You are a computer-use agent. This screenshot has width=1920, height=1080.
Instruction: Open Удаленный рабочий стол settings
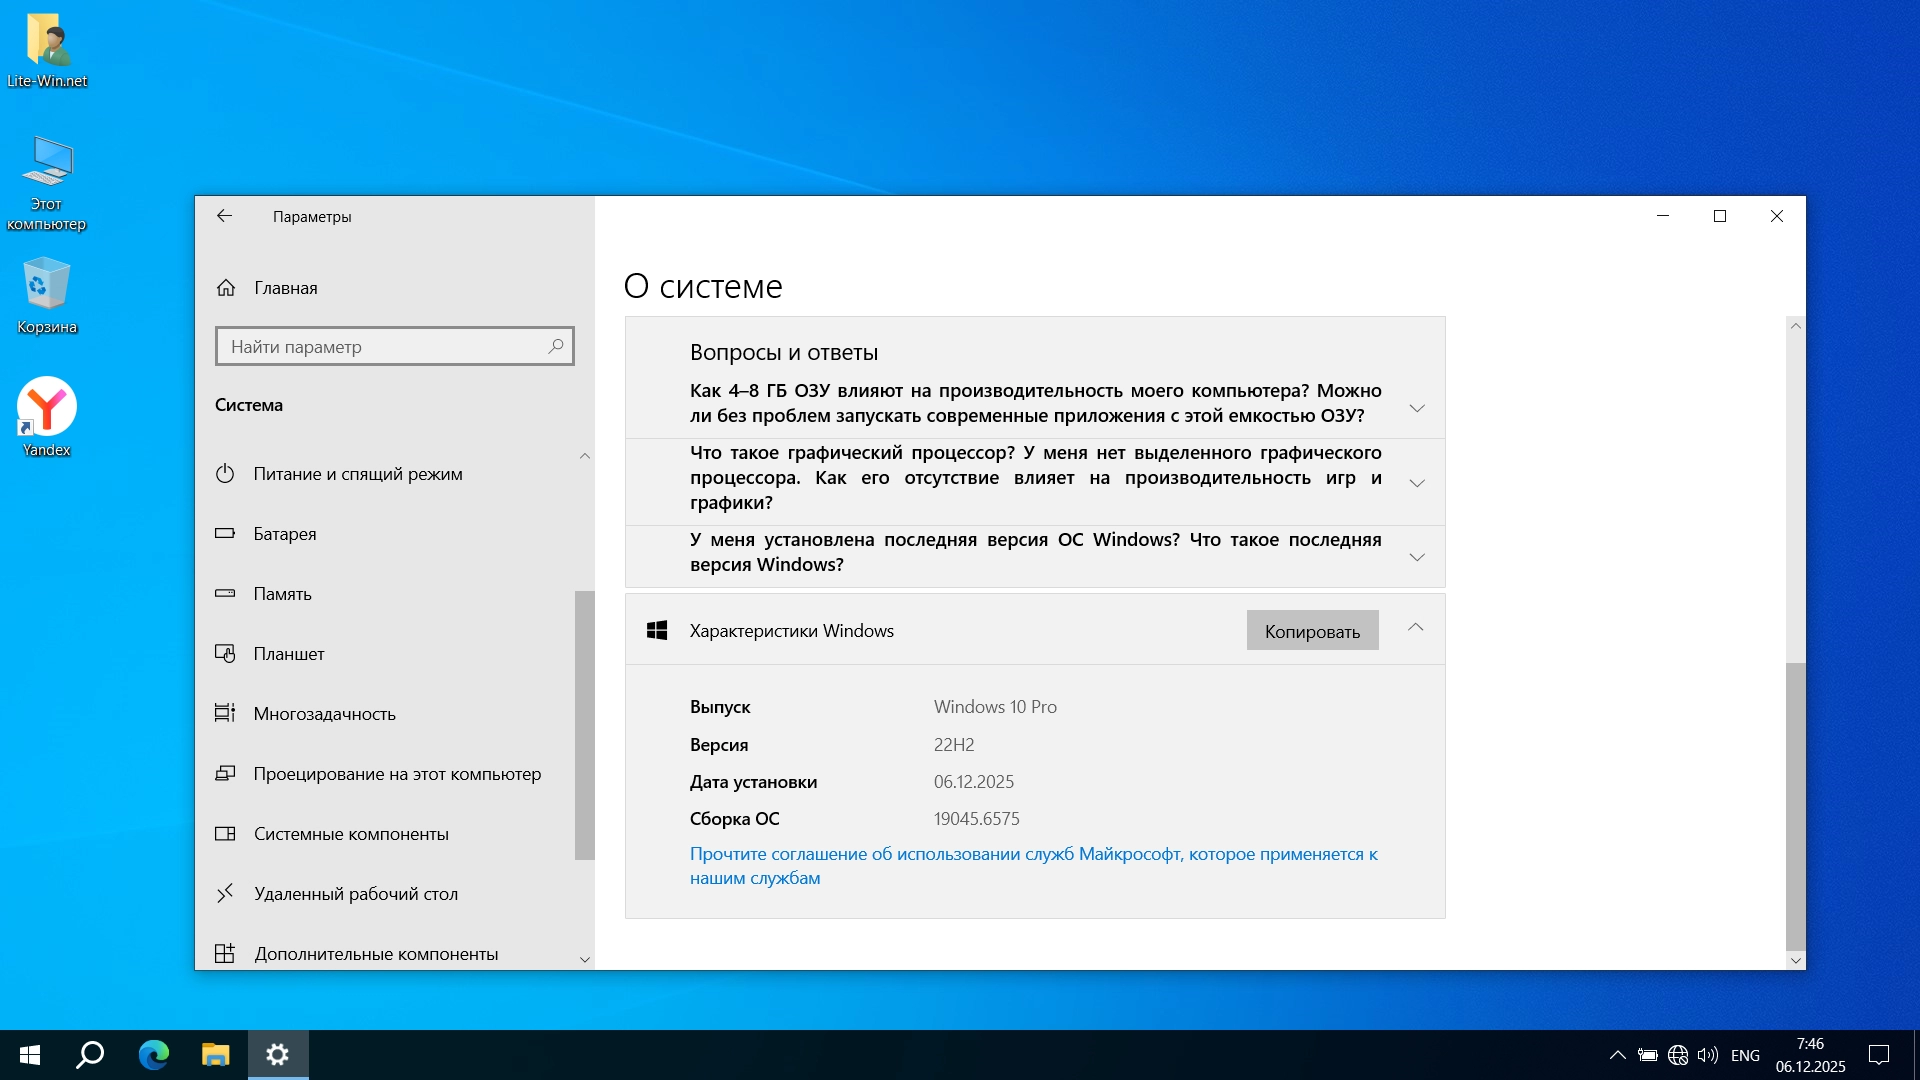click(x=355, y=894)
